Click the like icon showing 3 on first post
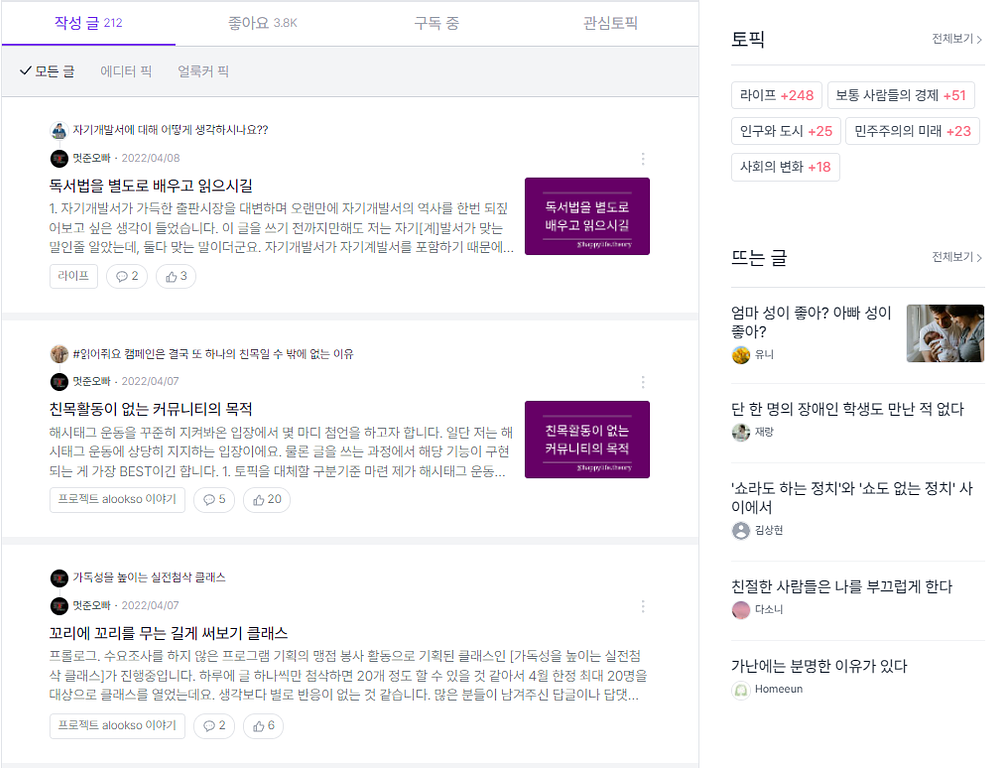The image size is (1001, 768). (x=169, y=276)
